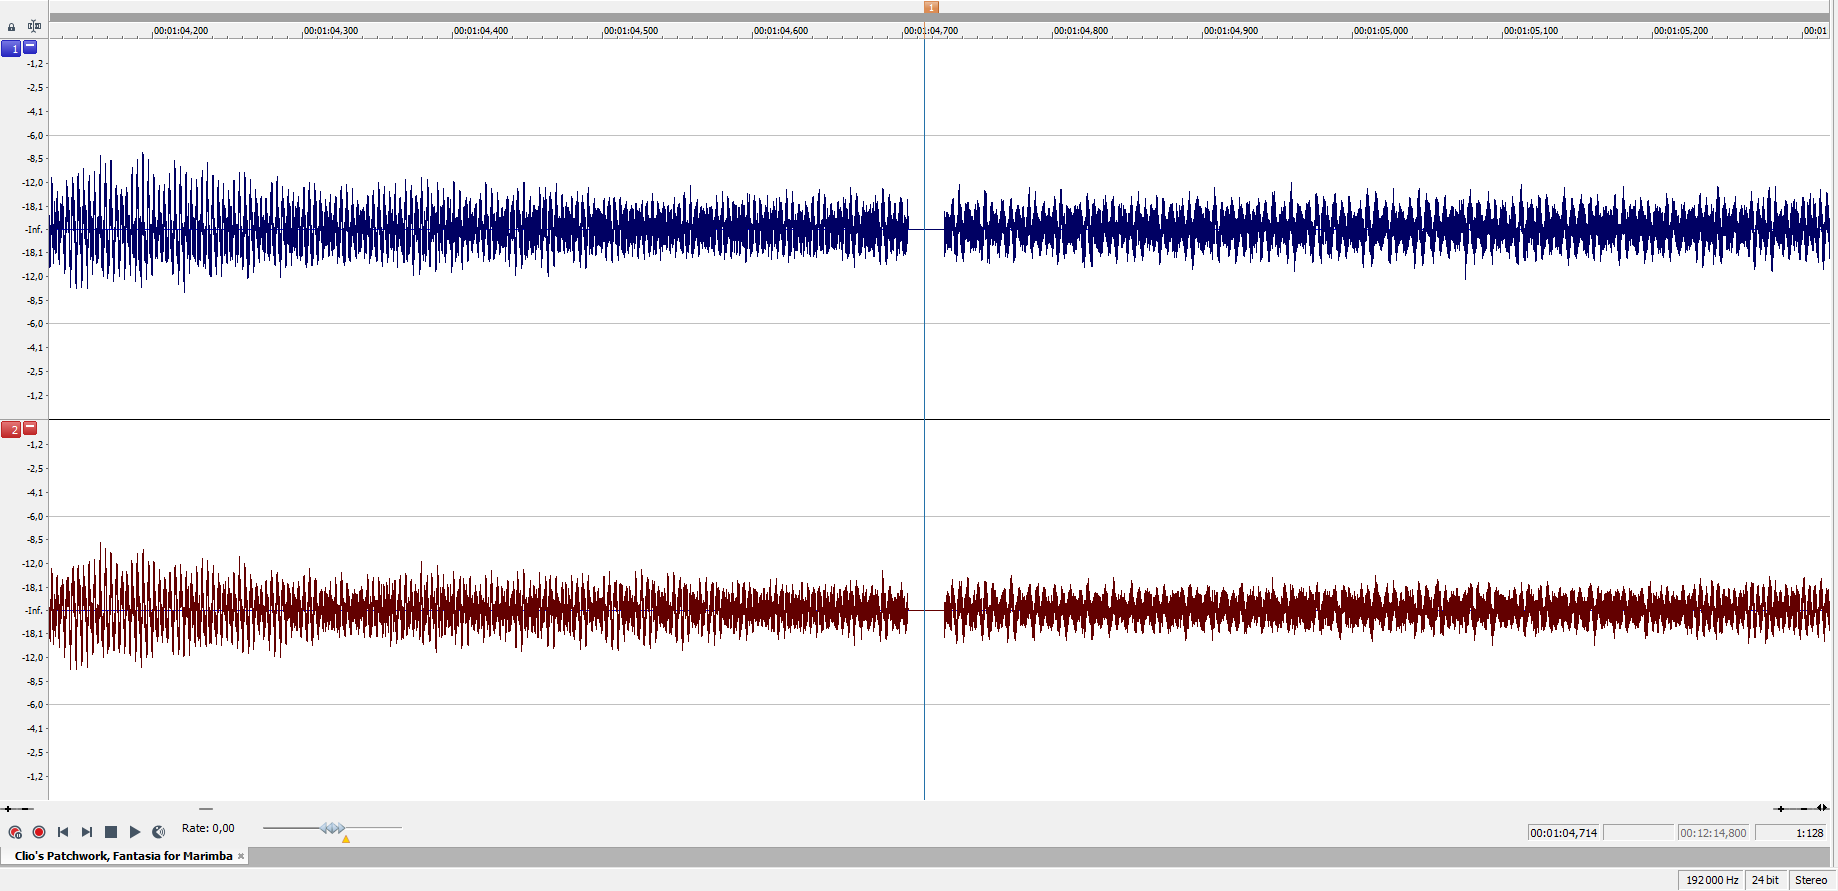The image size is (1838, 891).
Task: Collapse channel 2 with the red minus button
Action: tap(30, 428)
